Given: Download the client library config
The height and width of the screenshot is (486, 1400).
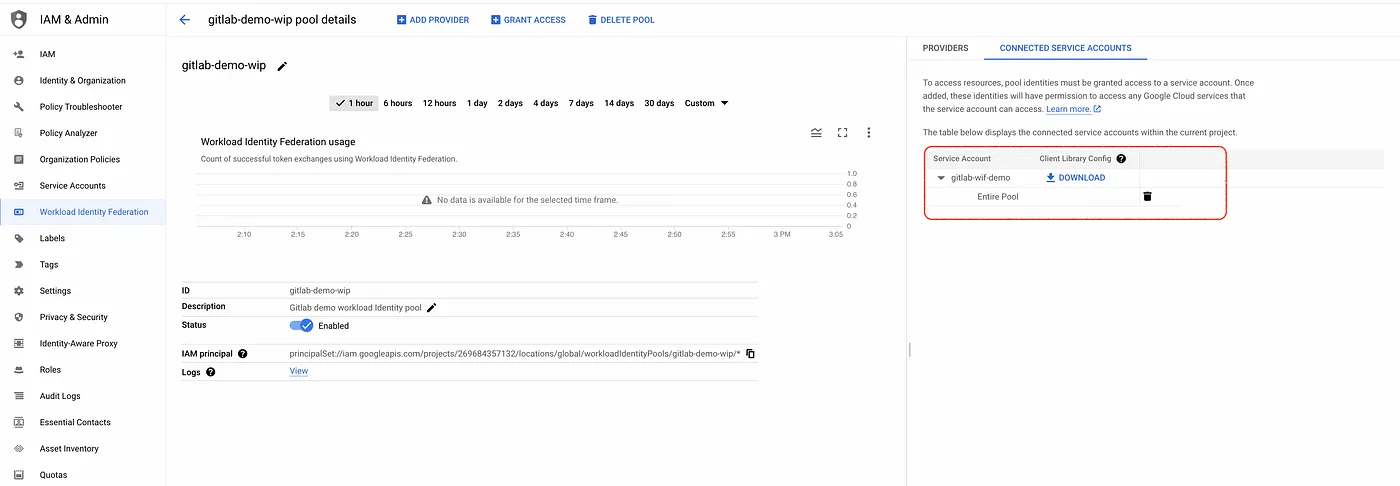Looking at the screenshot, I should point(1075,178).
